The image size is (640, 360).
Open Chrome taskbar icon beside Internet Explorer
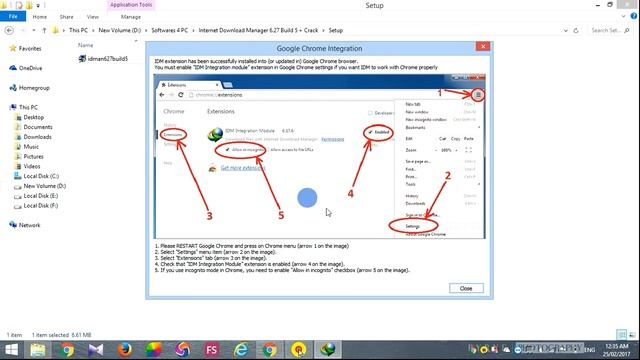point(269,350)
